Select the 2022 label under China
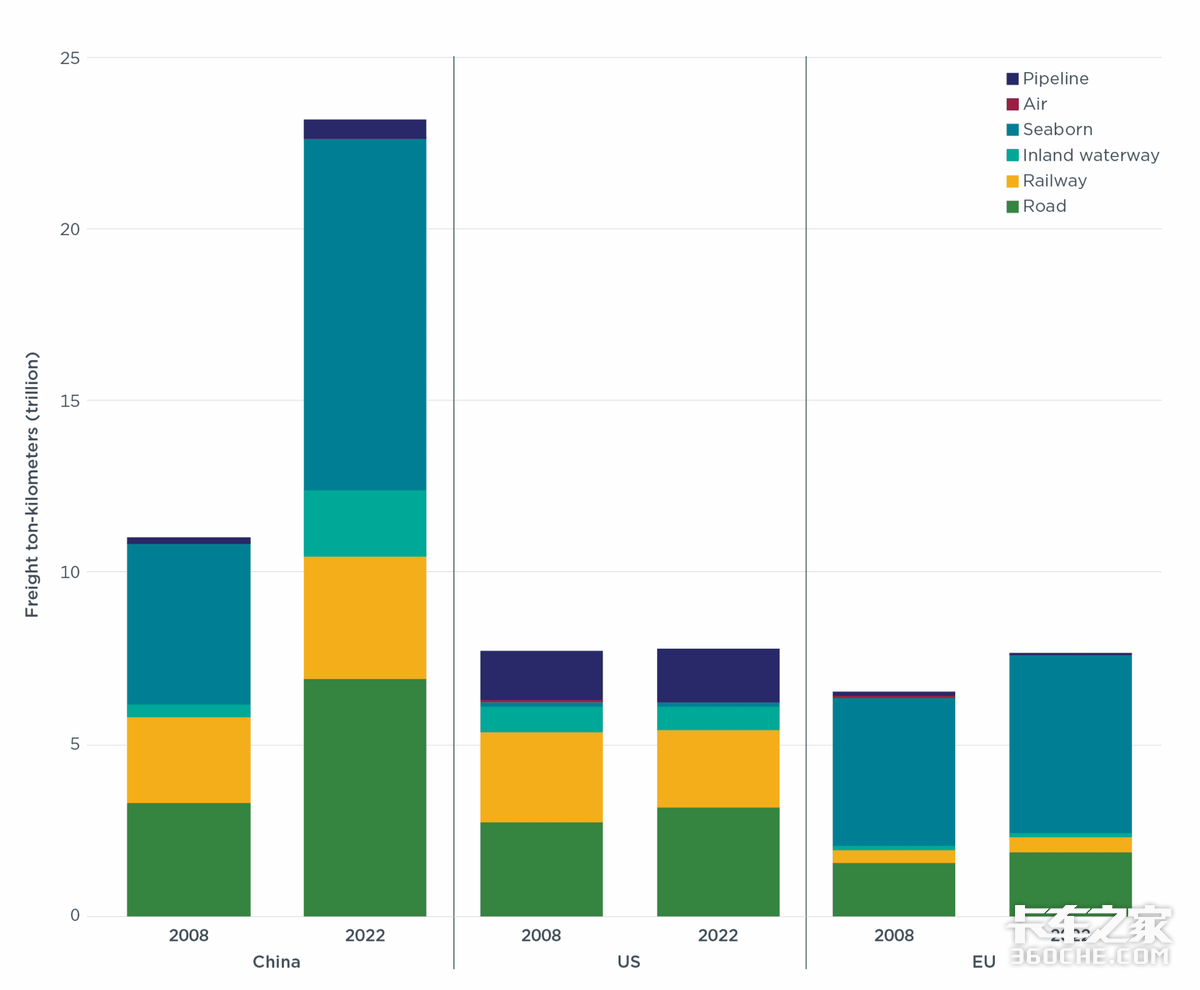 (x=365, y=936)
